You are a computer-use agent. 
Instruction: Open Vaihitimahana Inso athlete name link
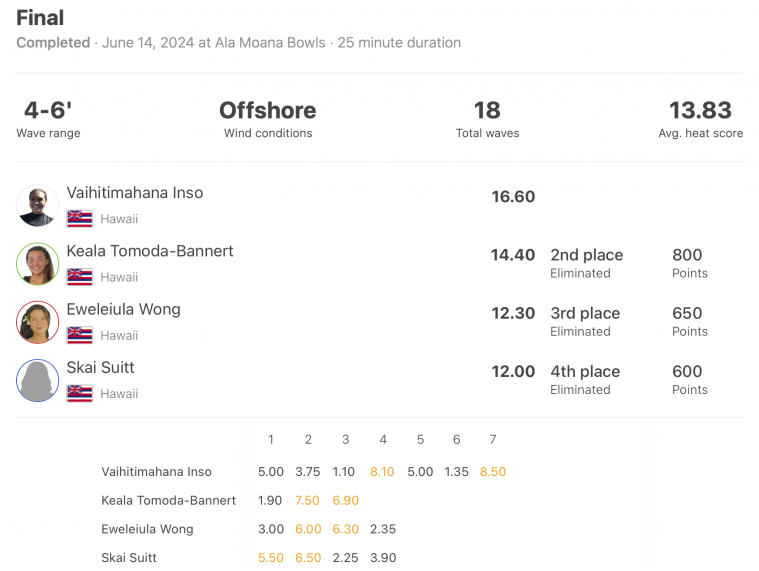135,193
